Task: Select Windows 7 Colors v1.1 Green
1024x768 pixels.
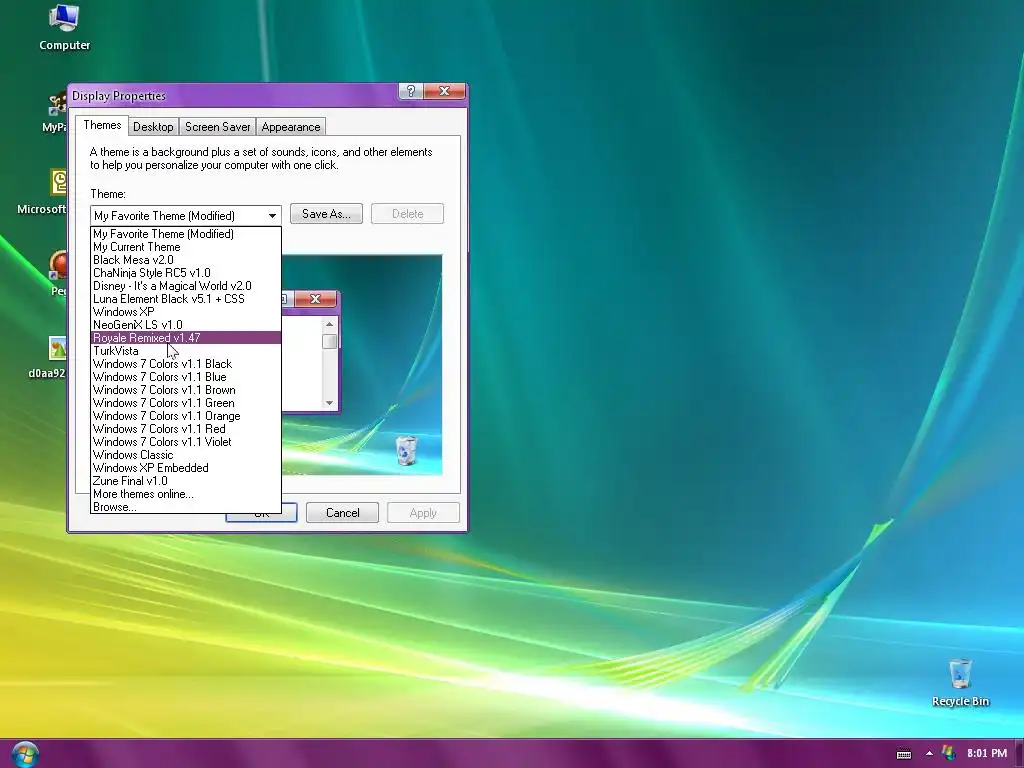Action: (x=185, y=403)
